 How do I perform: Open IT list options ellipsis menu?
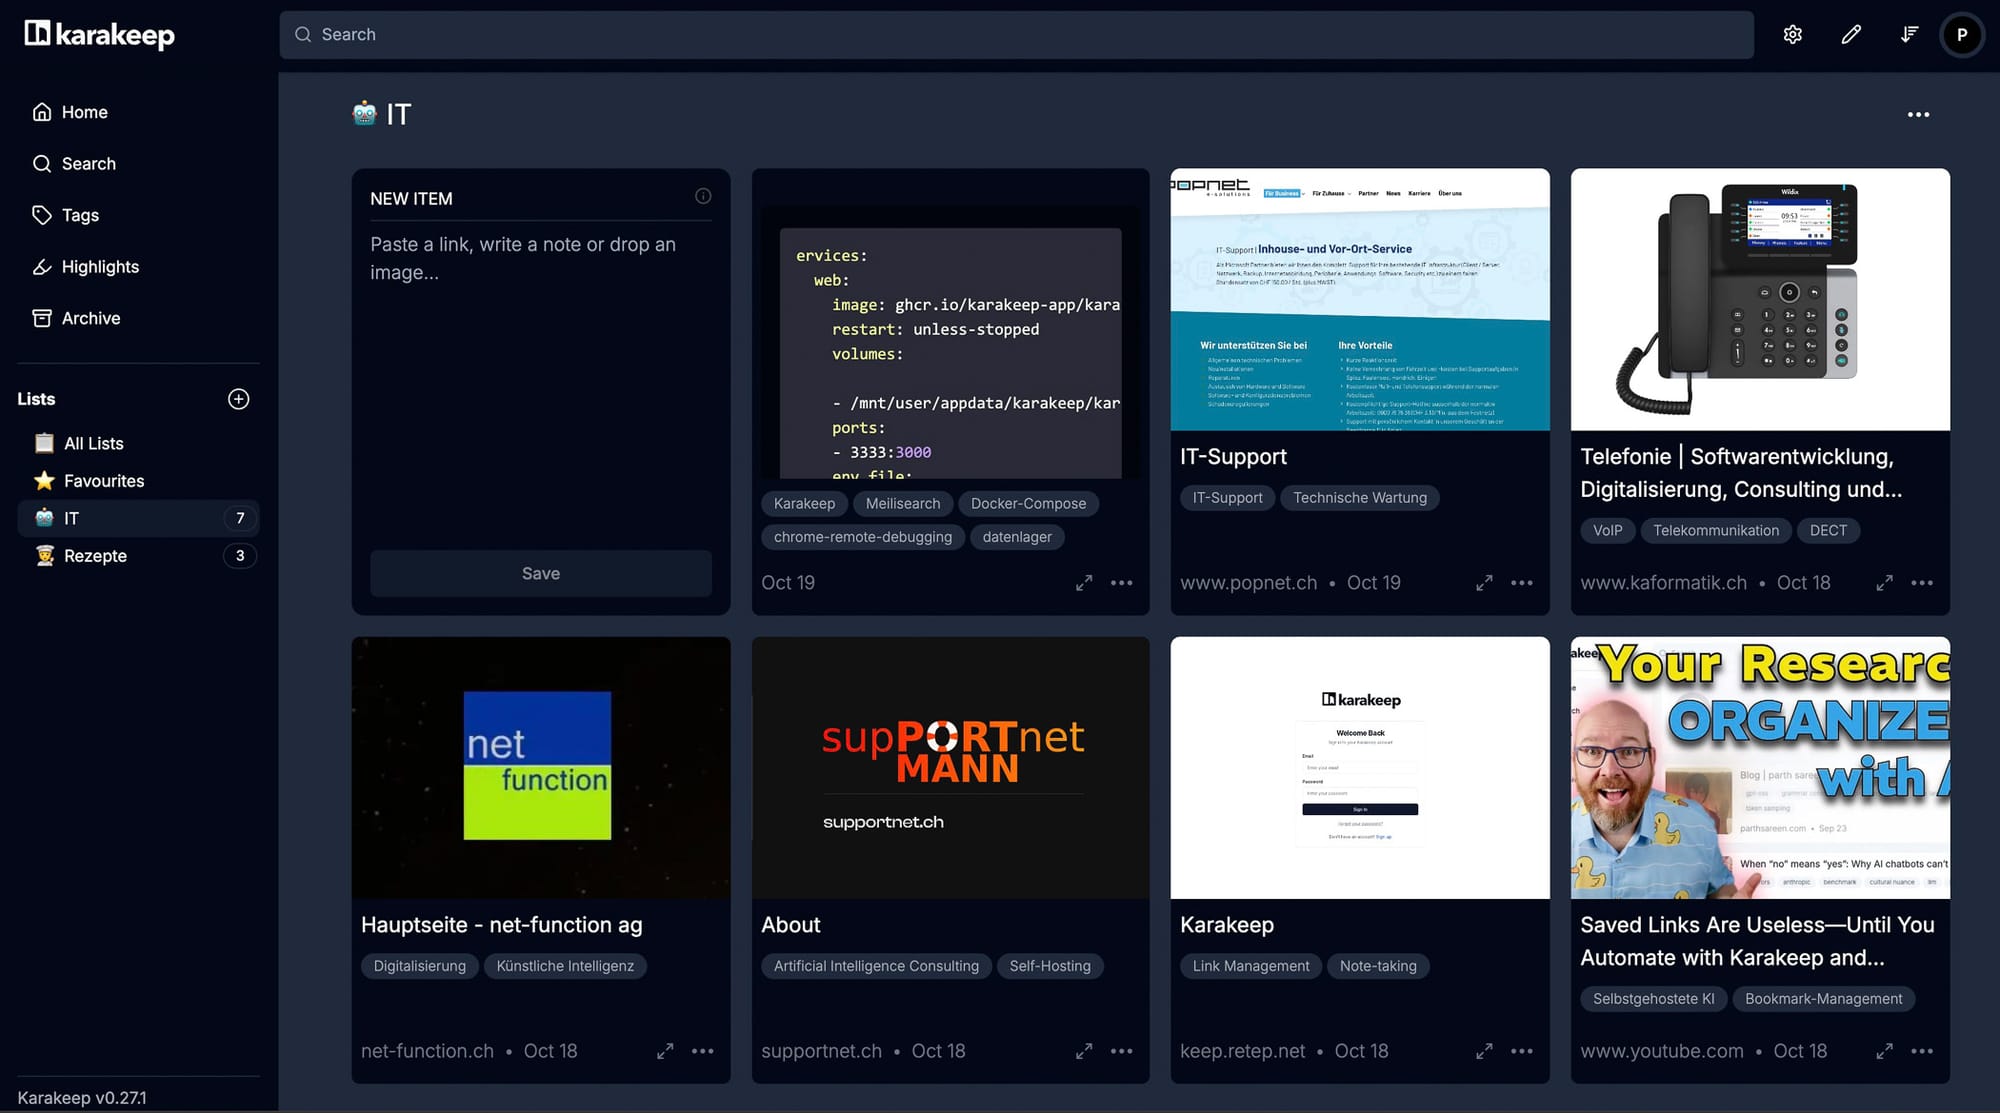pyautogui.click(x=1918, y=115)
